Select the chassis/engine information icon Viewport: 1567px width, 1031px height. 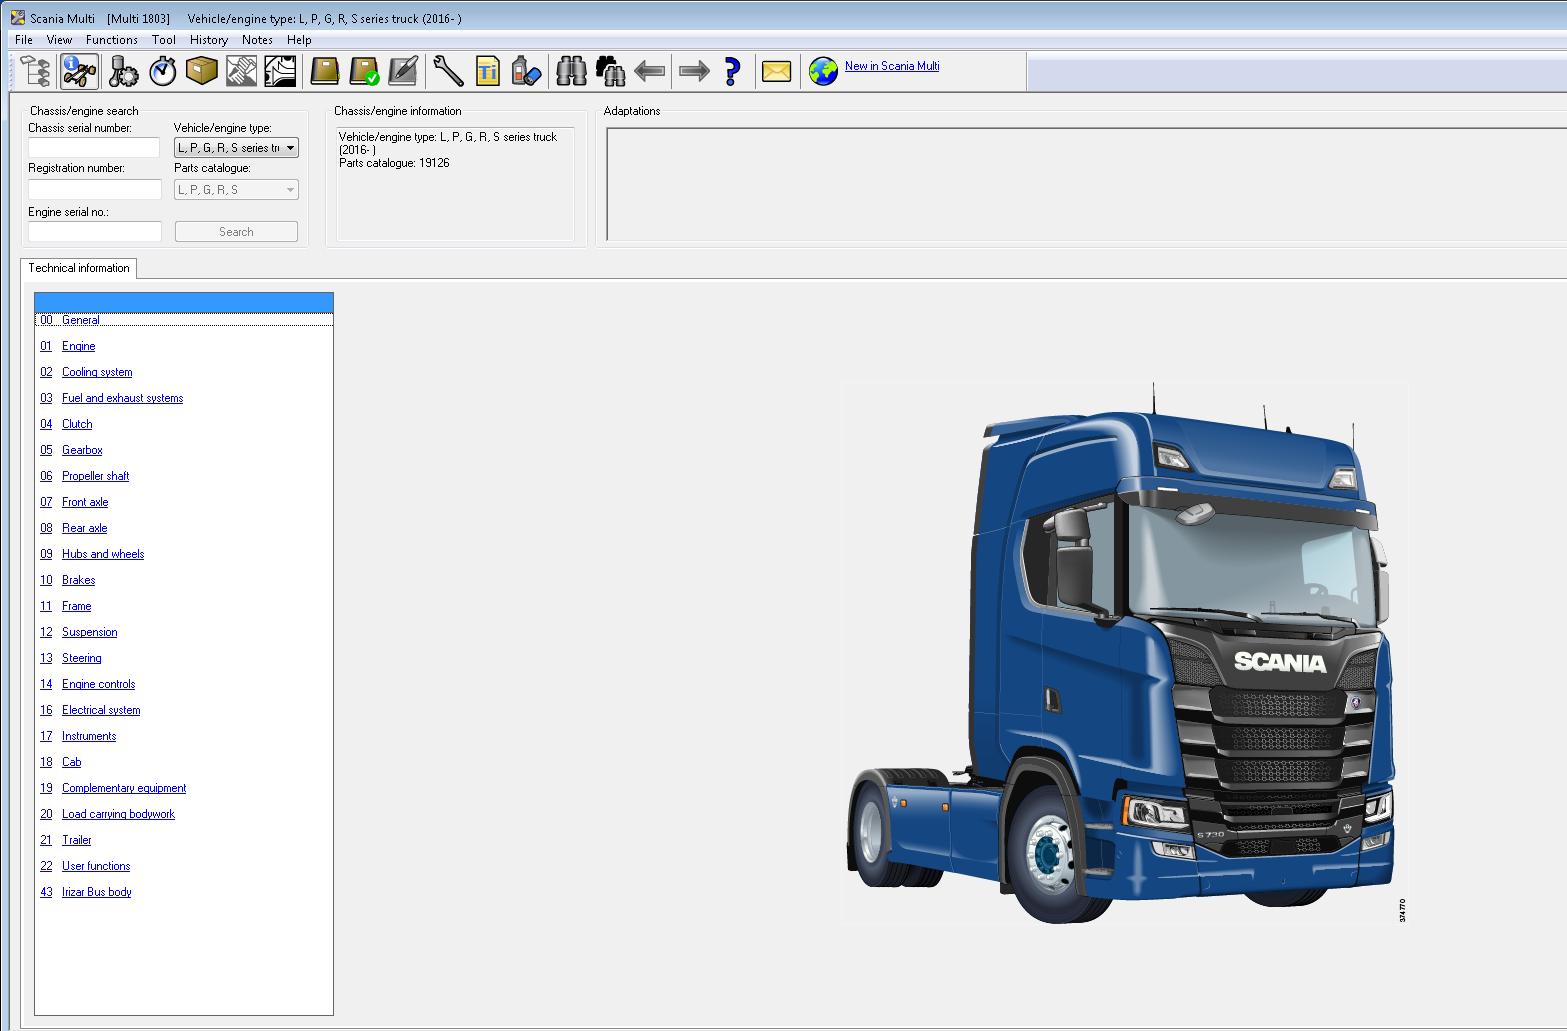tap(77, 71)
